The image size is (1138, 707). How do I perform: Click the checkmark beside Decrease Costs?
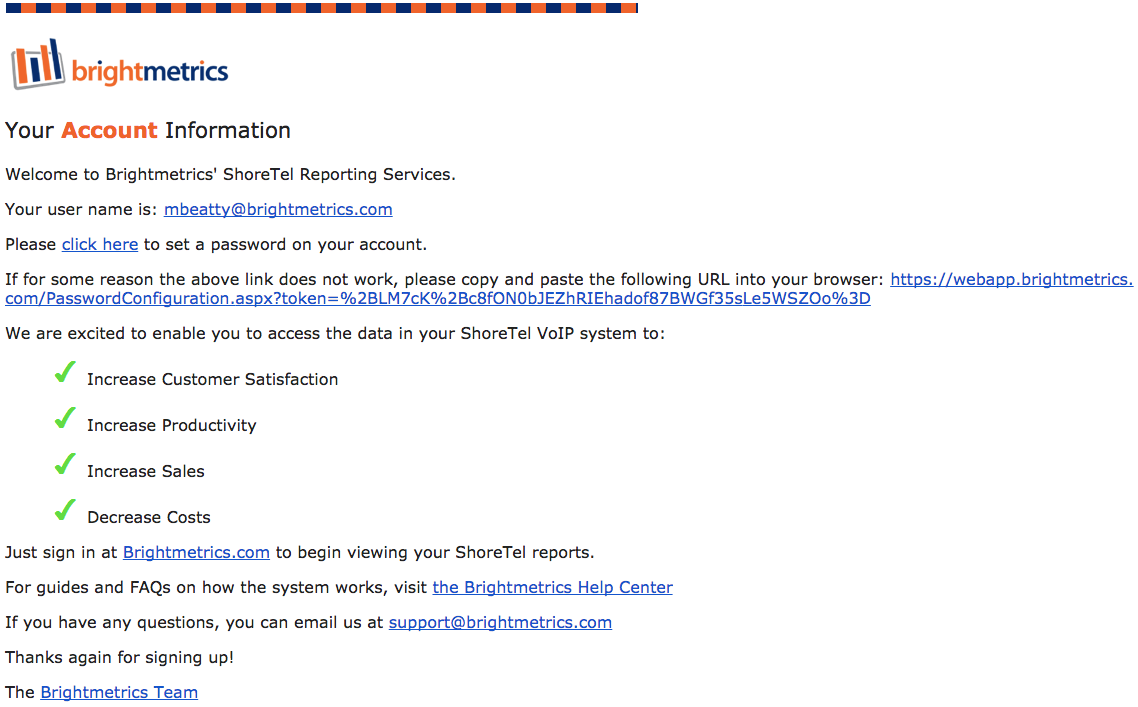(65, 511)
